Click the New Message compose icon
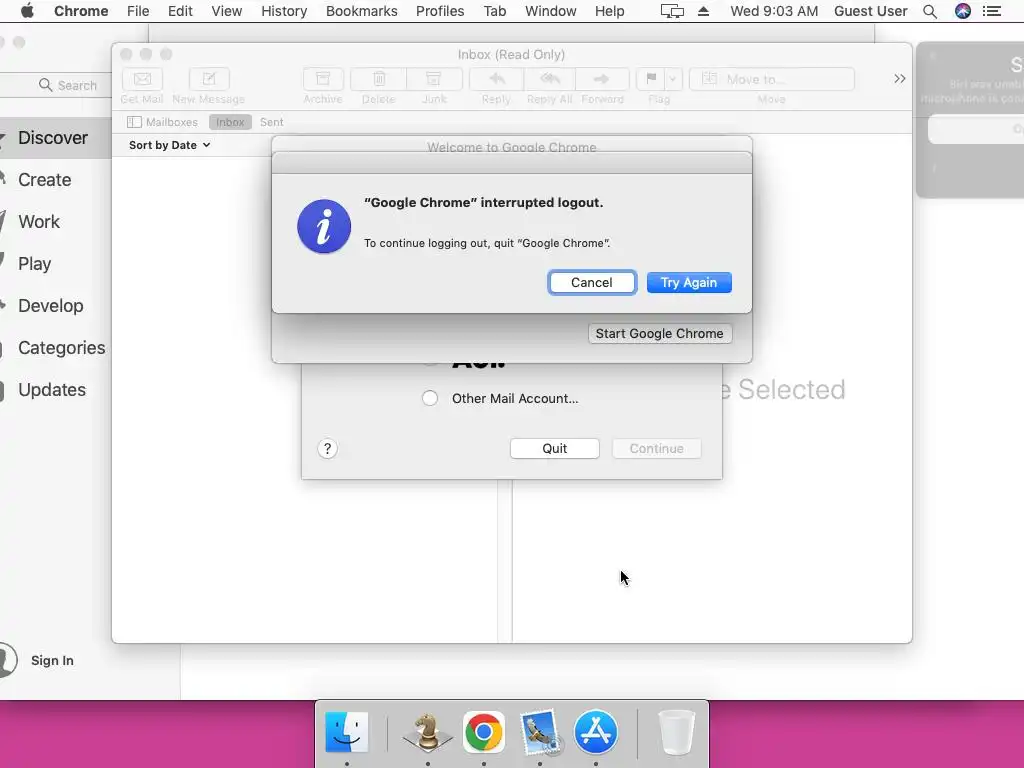 [x=209, y=79]
